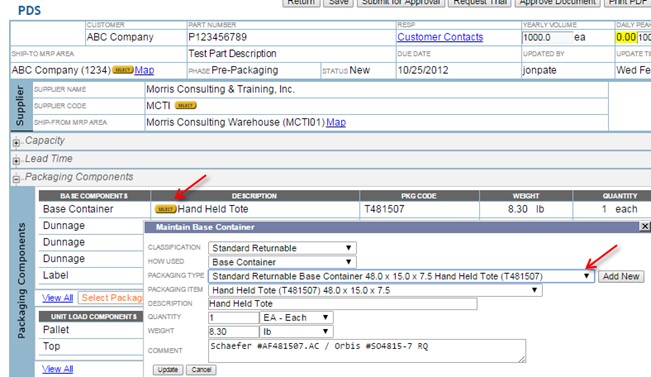Open the Packaging Type dropdown
Screen dimensions: 651x377
(401, 276)
